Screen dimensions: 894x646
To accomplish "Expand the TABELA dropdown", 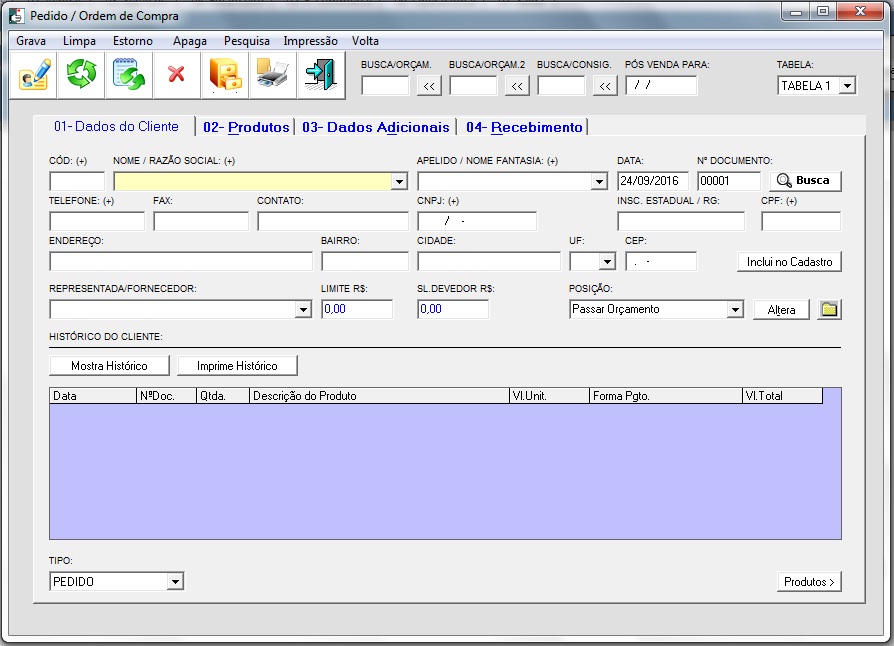I will [847, 86].
